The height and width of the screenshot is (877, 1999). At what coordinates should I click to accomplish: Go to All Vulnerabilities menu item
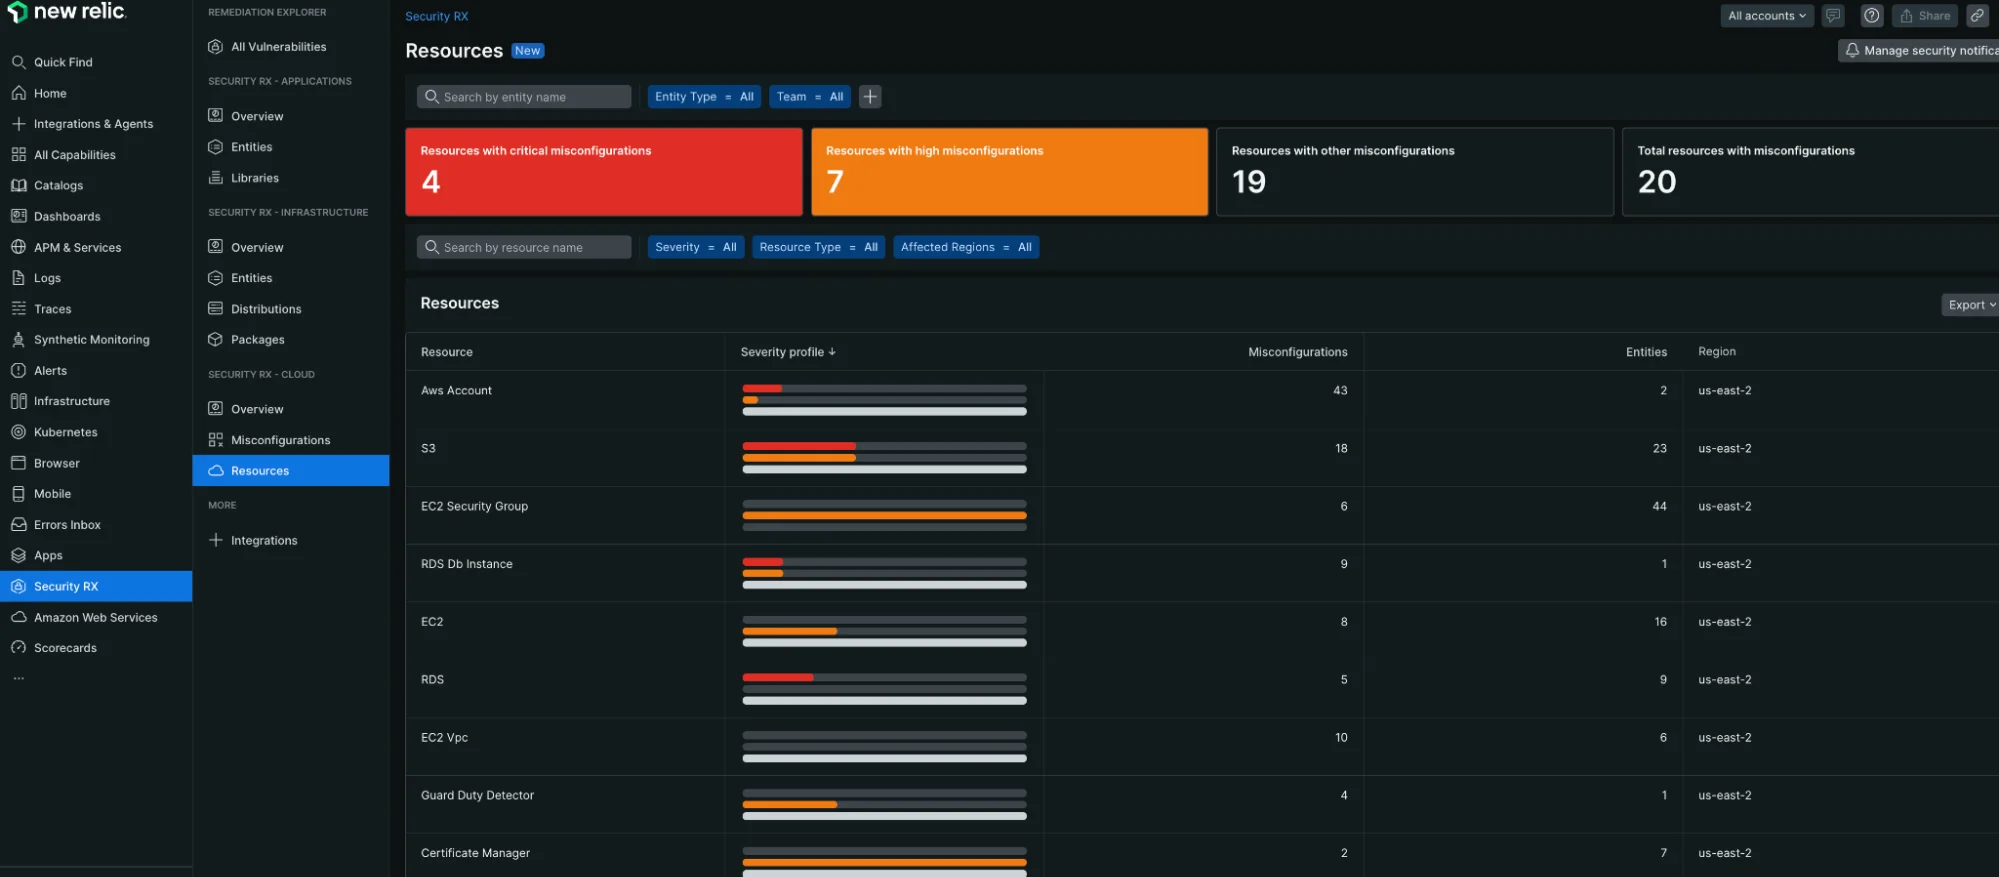[x=278, y=47]
